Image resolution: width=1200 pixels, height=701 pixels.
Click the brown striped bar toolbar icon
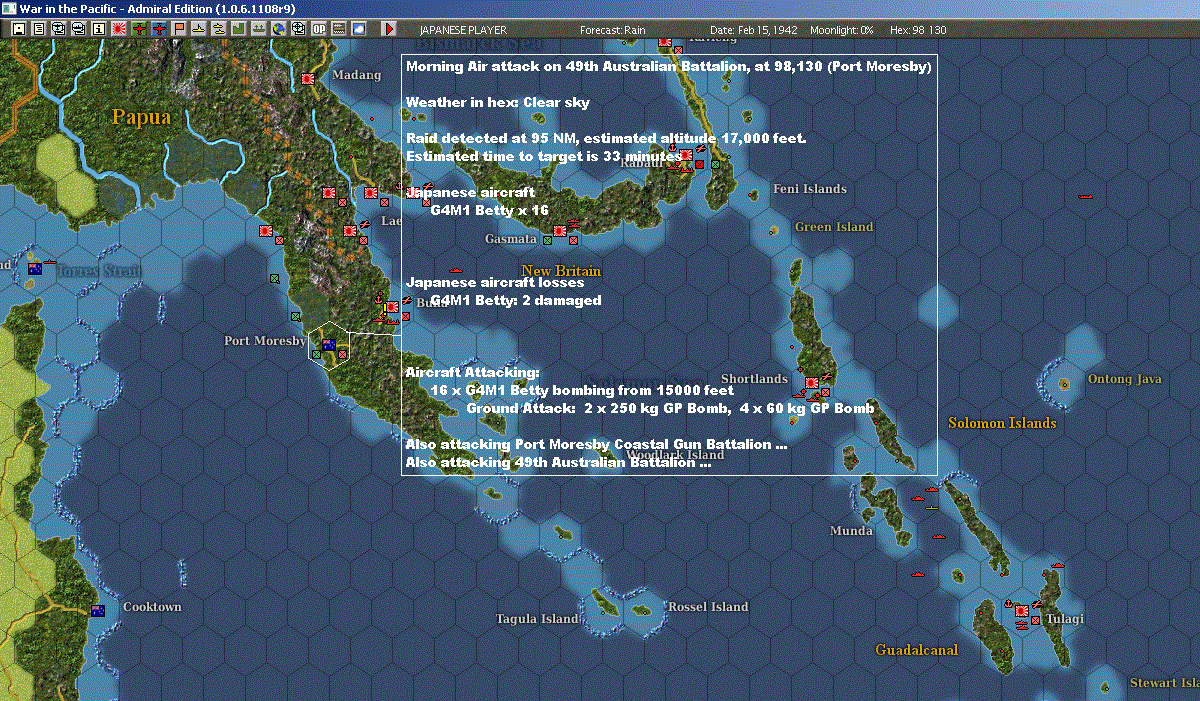(x=338, y=30)
